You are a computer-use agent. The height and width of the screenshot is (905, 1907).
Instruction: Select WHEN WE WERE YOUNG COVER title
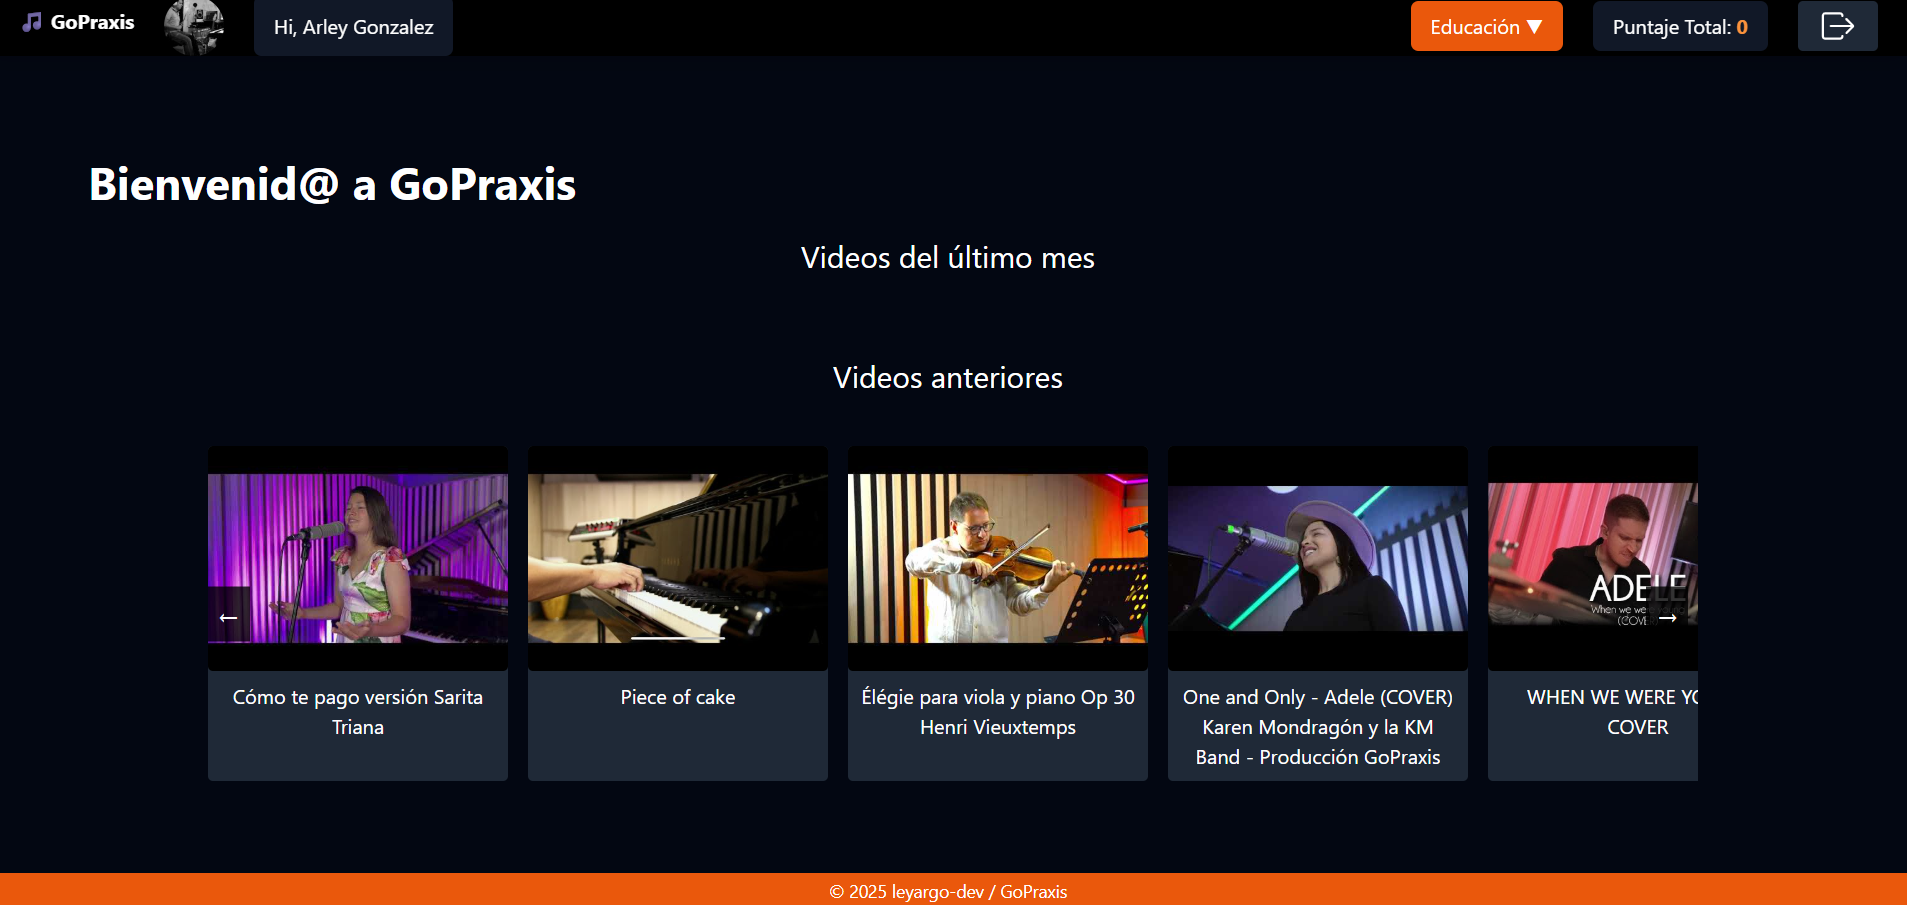pyautogui.click(x=1612, y=712)
